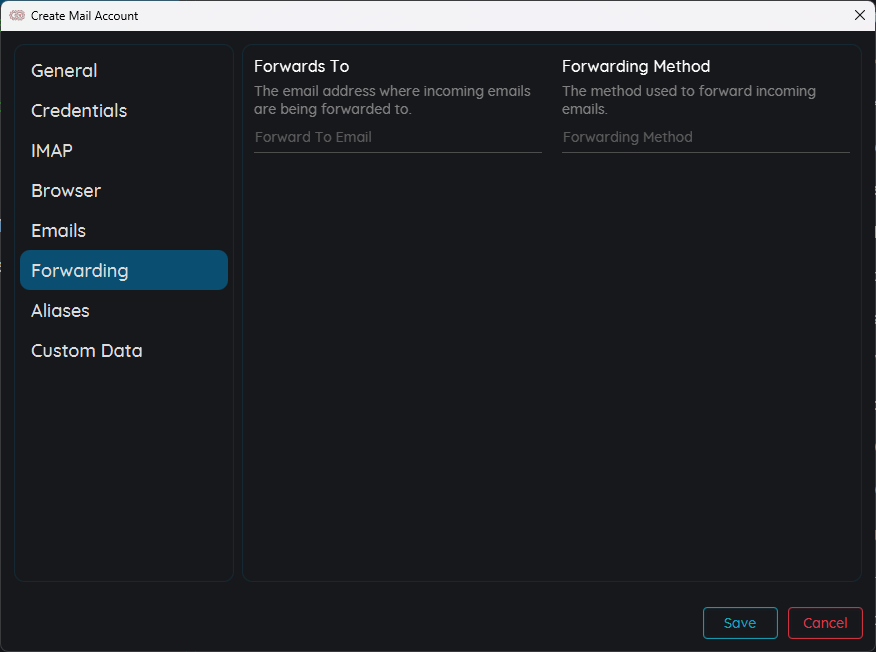Click the Create Mail Account title text
Viewport: 876px width, 652px height.
click(84, 16)
